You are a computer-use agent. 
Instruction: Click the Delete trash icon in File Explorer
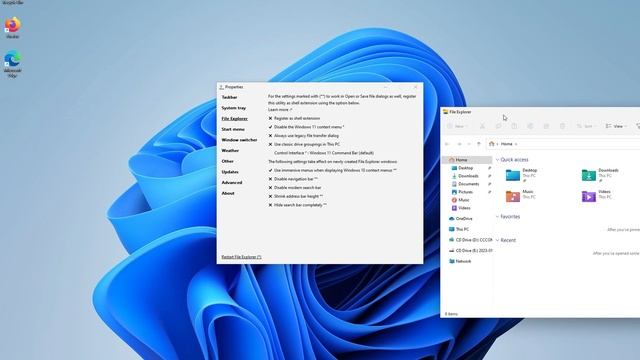tap(562, 126)
